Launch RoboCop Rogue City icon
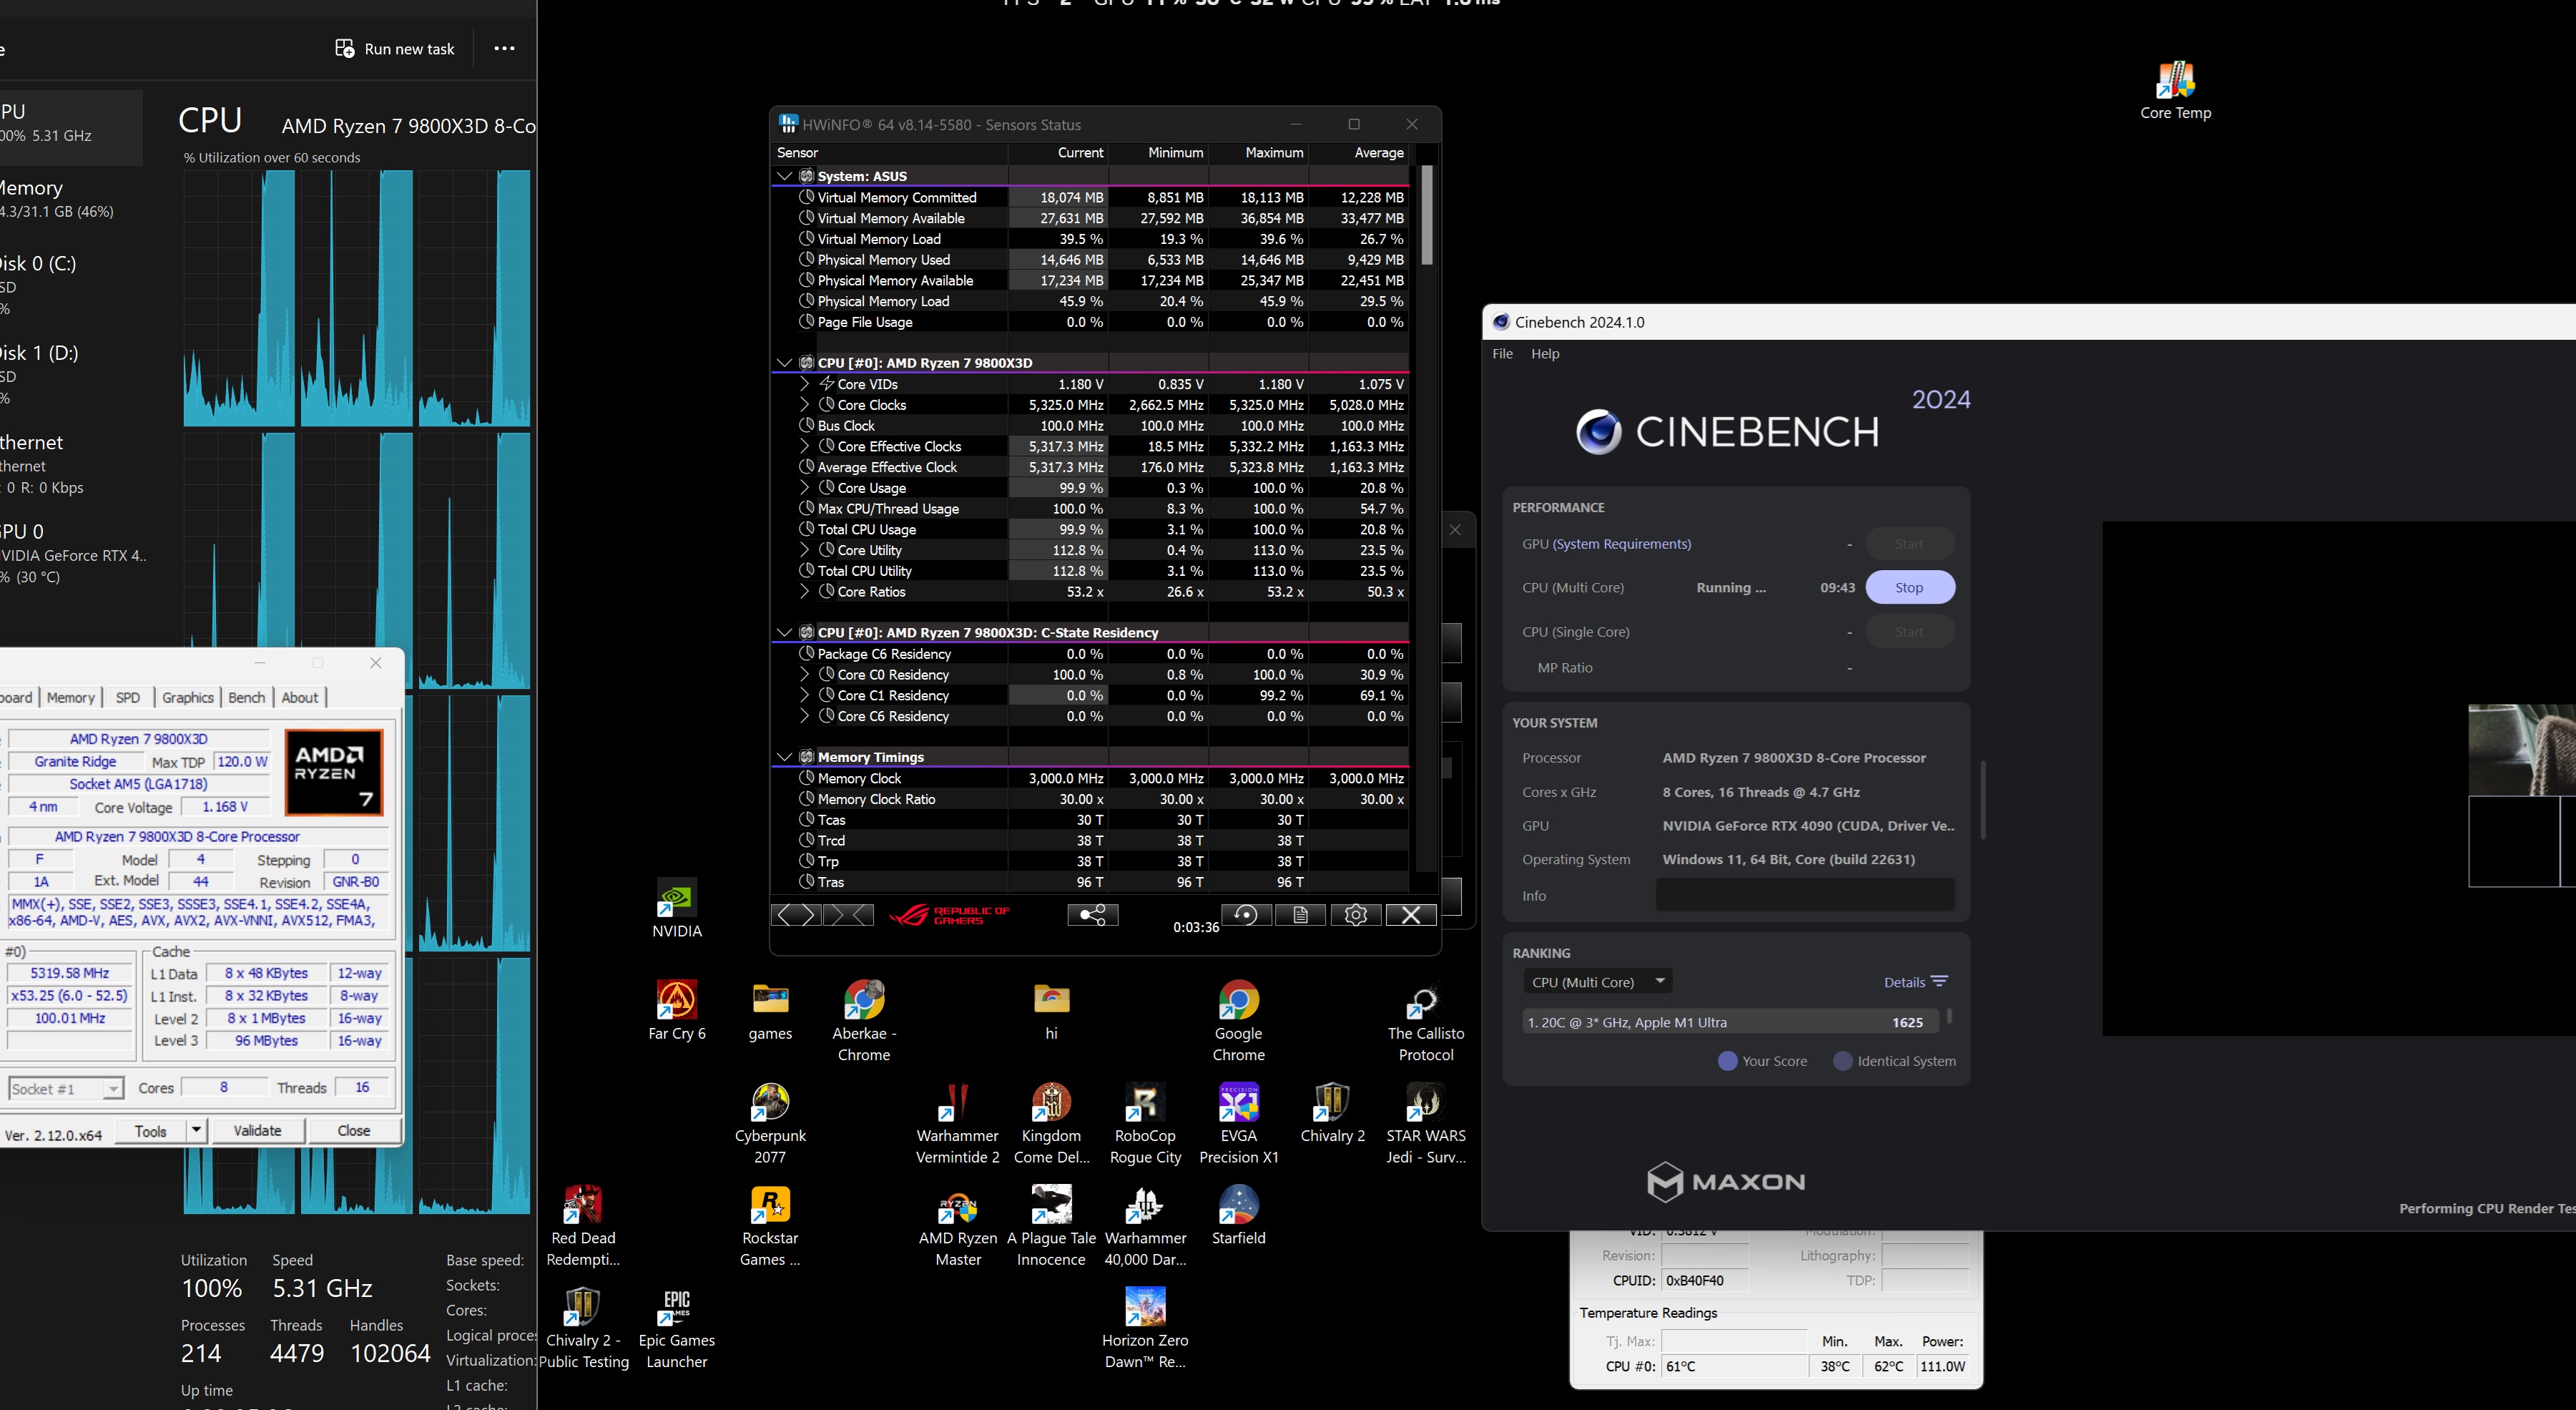This screenshot has height=1410, width=2576. [1145, 1123]
